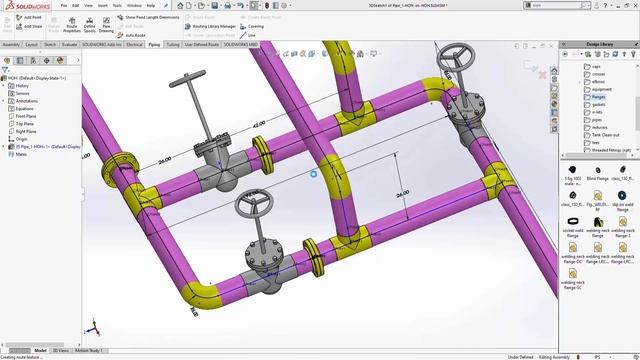This screenshot has width=640, height=360.
Task: Expand the Pipe_1-MOH route component
Action: tap(4, 147)
